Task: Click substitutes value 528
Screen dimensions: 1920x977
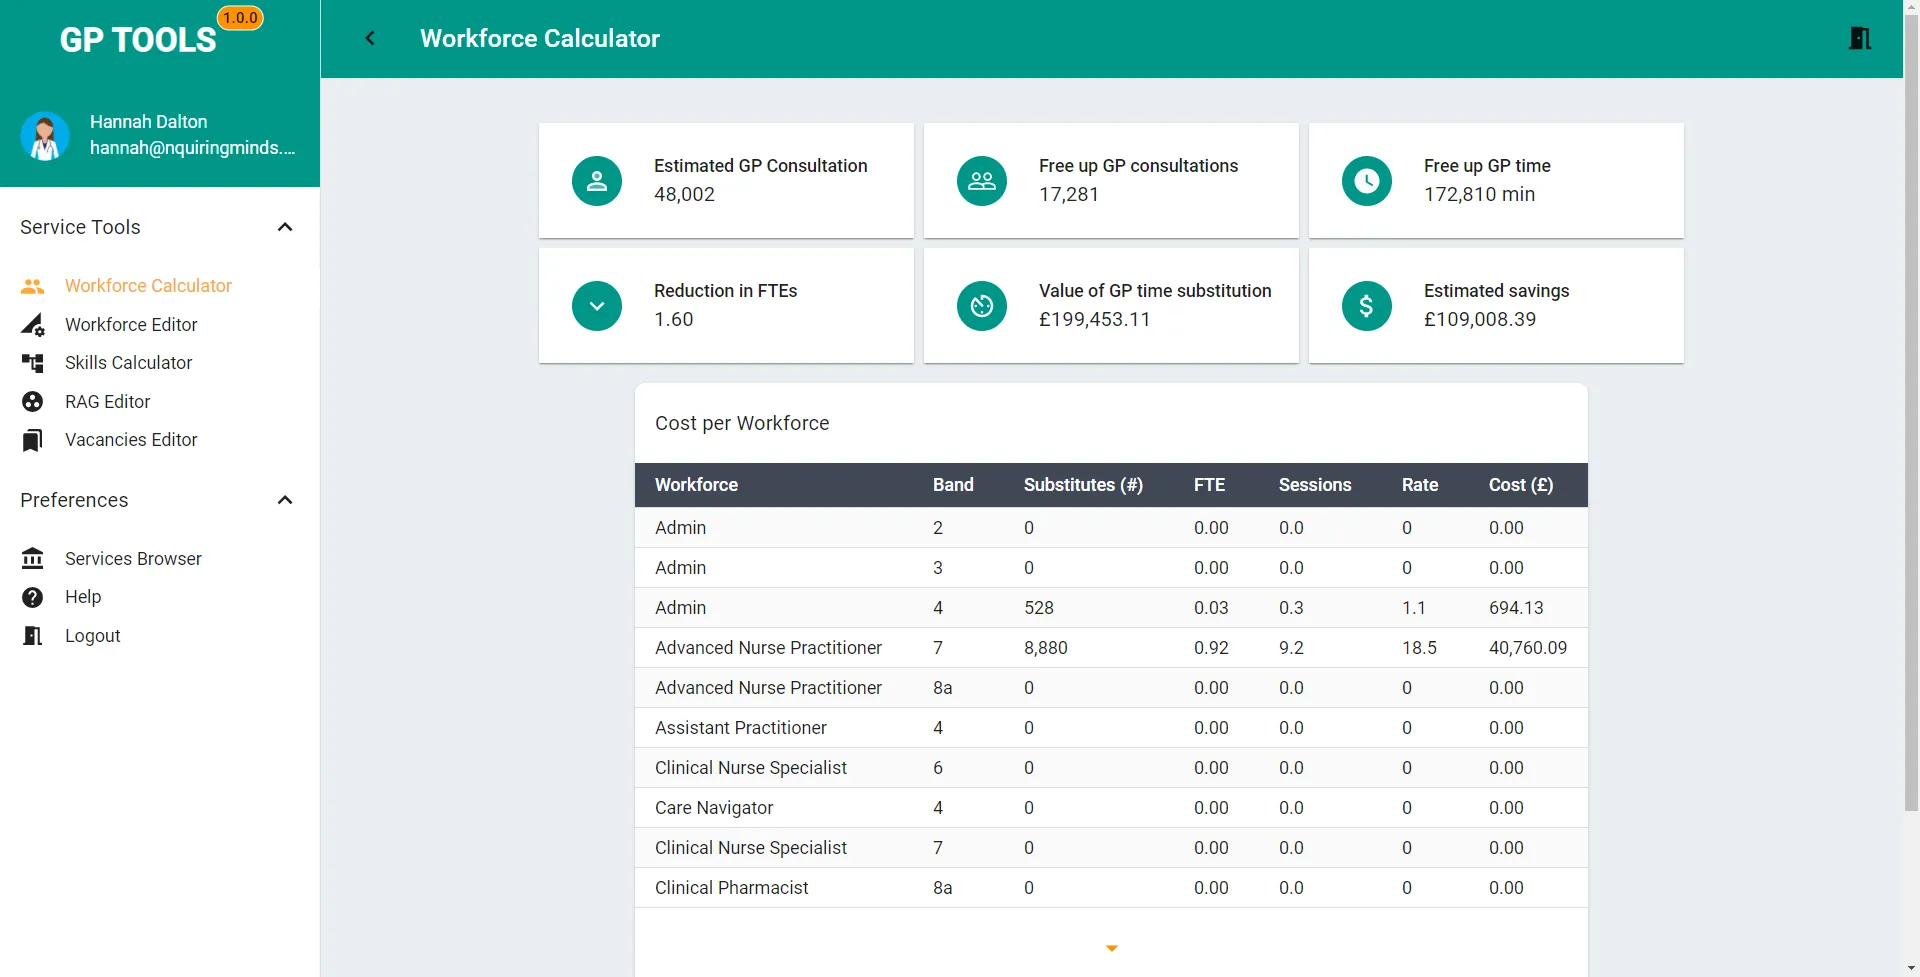Action: 1039,608
